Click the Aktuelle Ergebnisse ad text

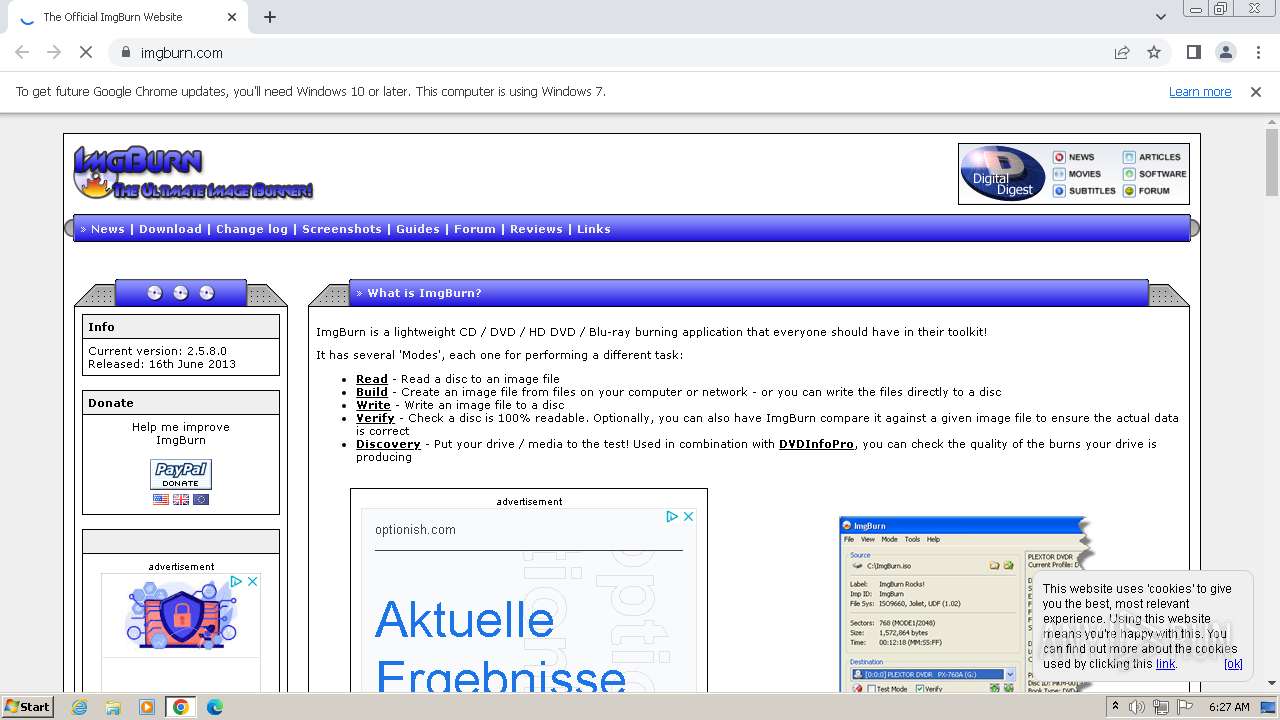tap(500, 645)
